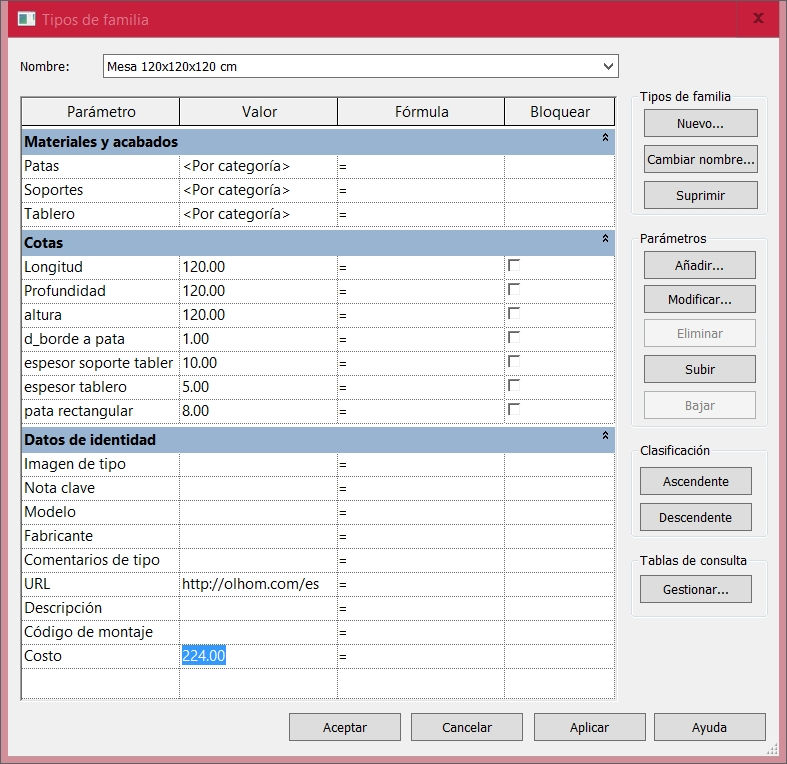Image resolution: width=787 pixels, height=764 pixels.
Task: Click the Tipos de familia window icon
Action: (26, 19)
